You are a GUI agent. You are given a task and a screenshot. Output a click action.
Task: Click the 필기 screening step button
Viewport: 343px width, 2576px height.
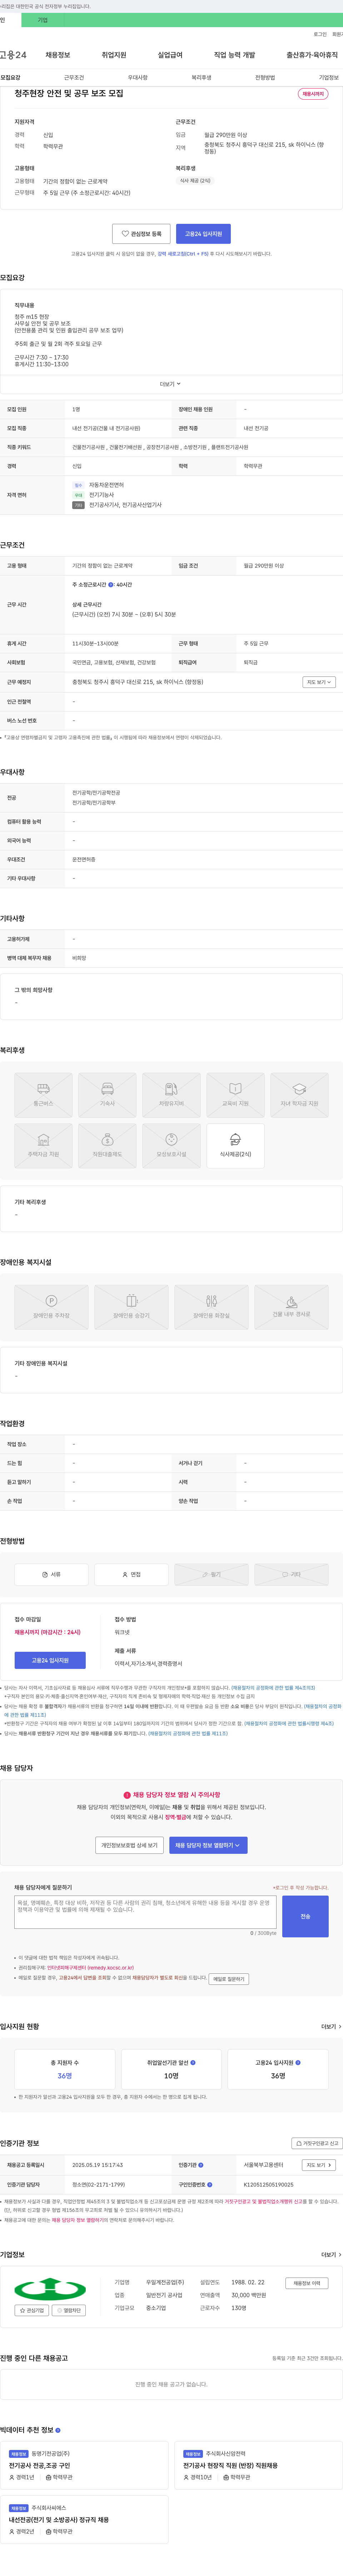(x=211, y=1574)
